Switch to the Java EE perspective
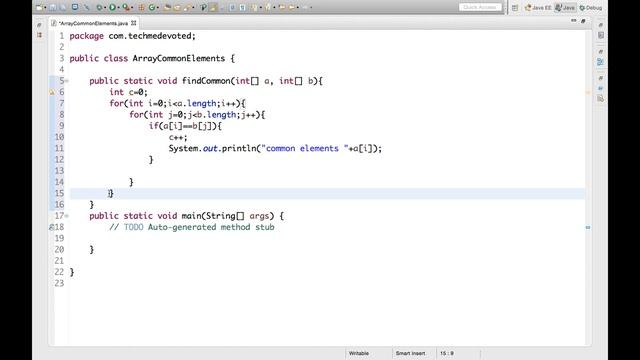The width and height of the screenshot is (640, 360). click(x=538, y=7)
